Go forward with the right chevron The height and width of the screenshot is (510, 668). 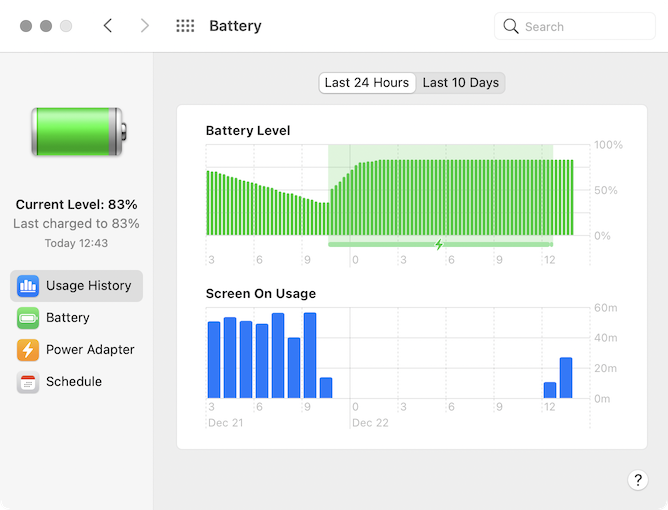point(145,26)
